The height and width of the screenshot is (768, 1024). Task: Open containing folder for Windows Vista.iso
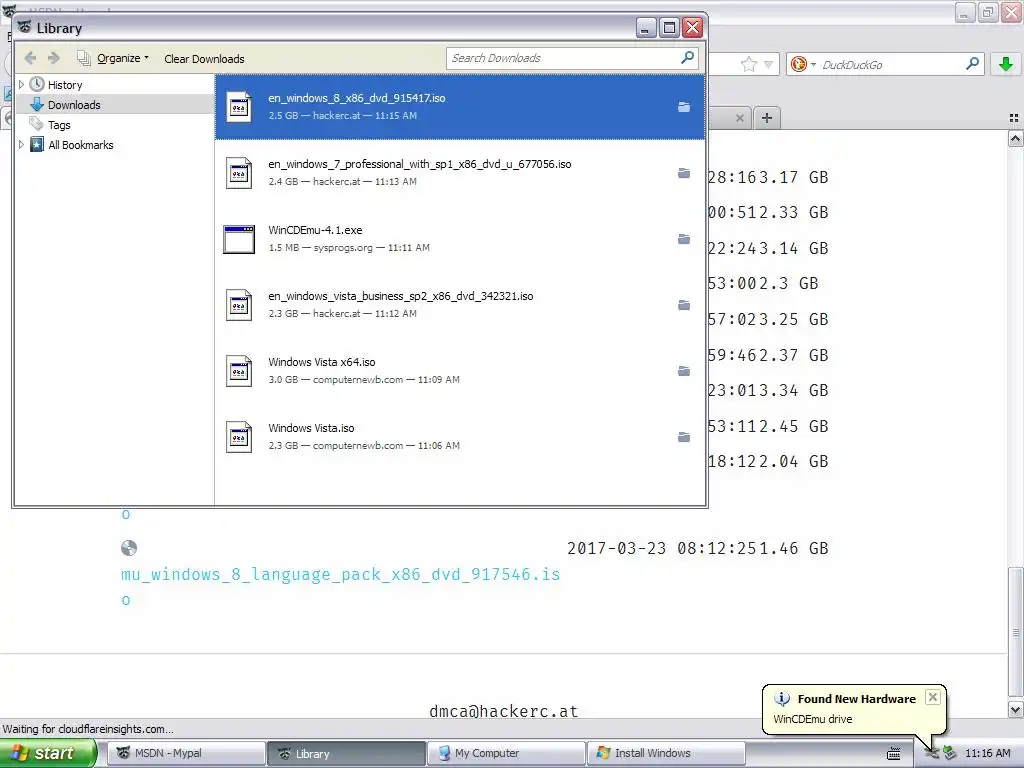click(684, 437)
